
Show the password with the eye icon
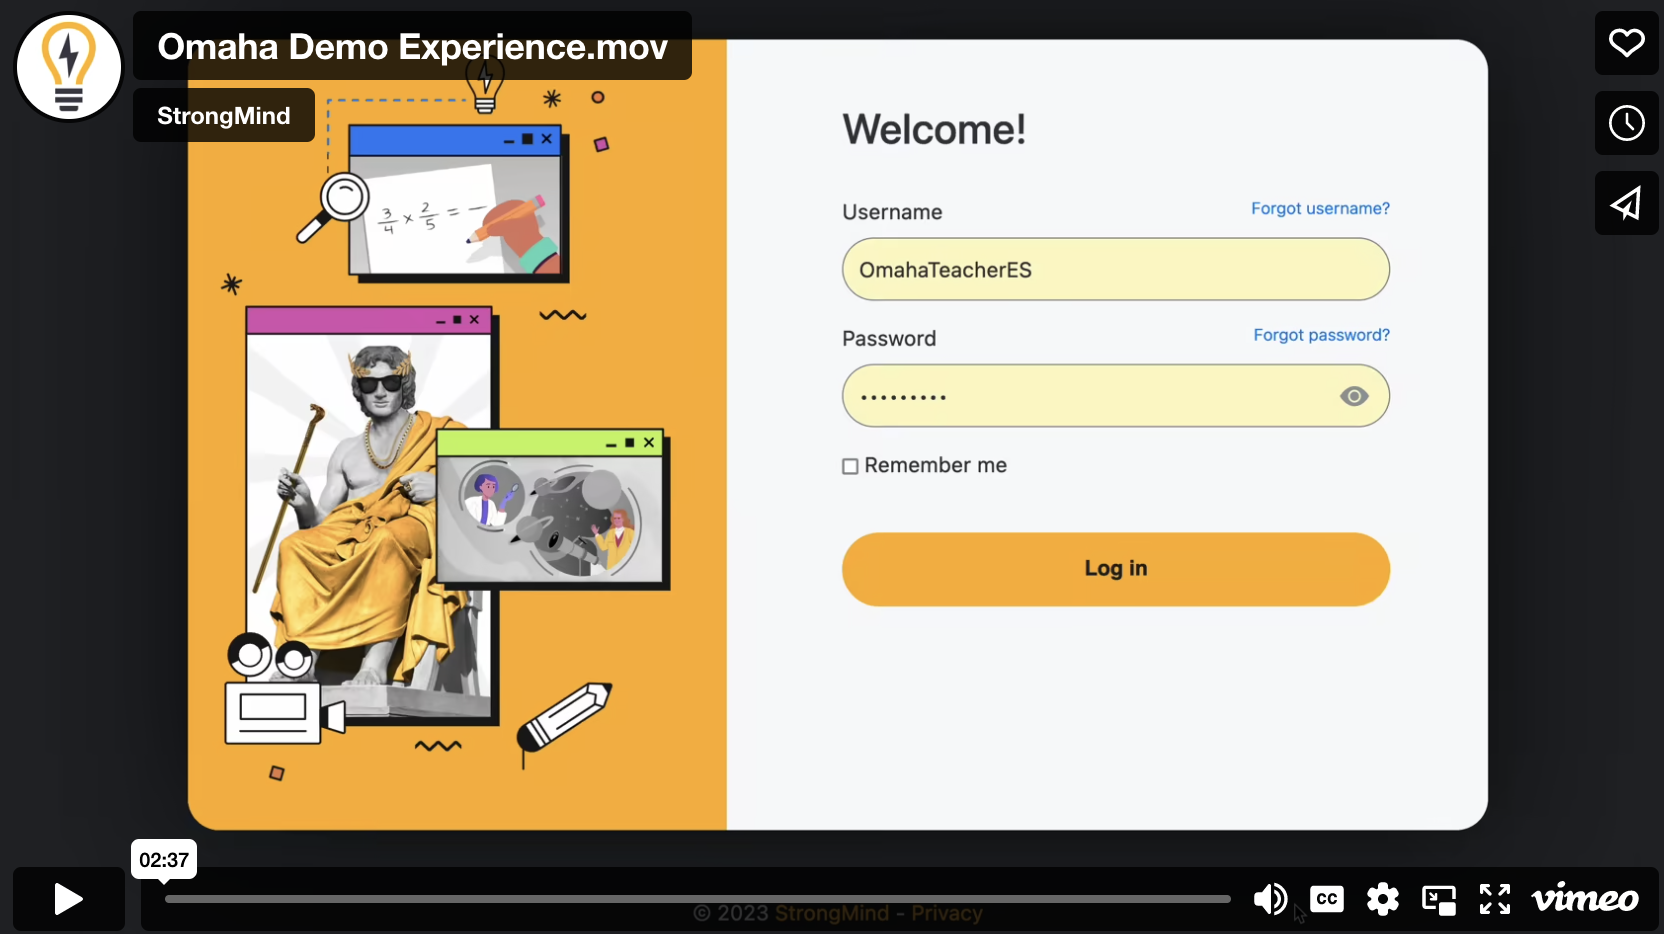(1354, 396)
